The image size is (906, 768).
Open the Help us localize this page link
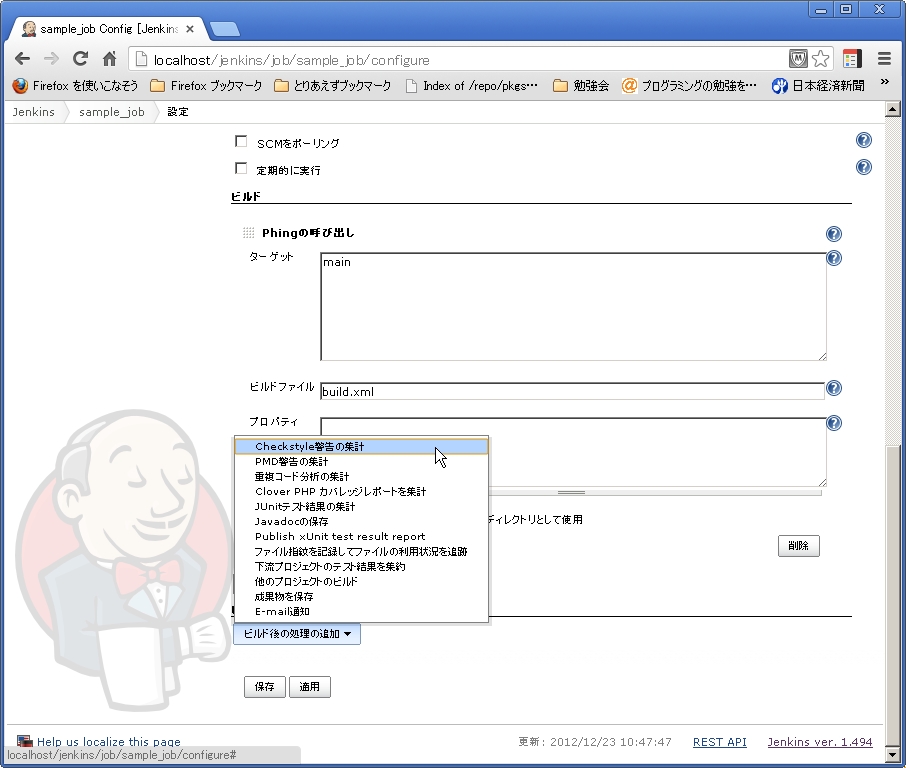(x=109, y=741)
